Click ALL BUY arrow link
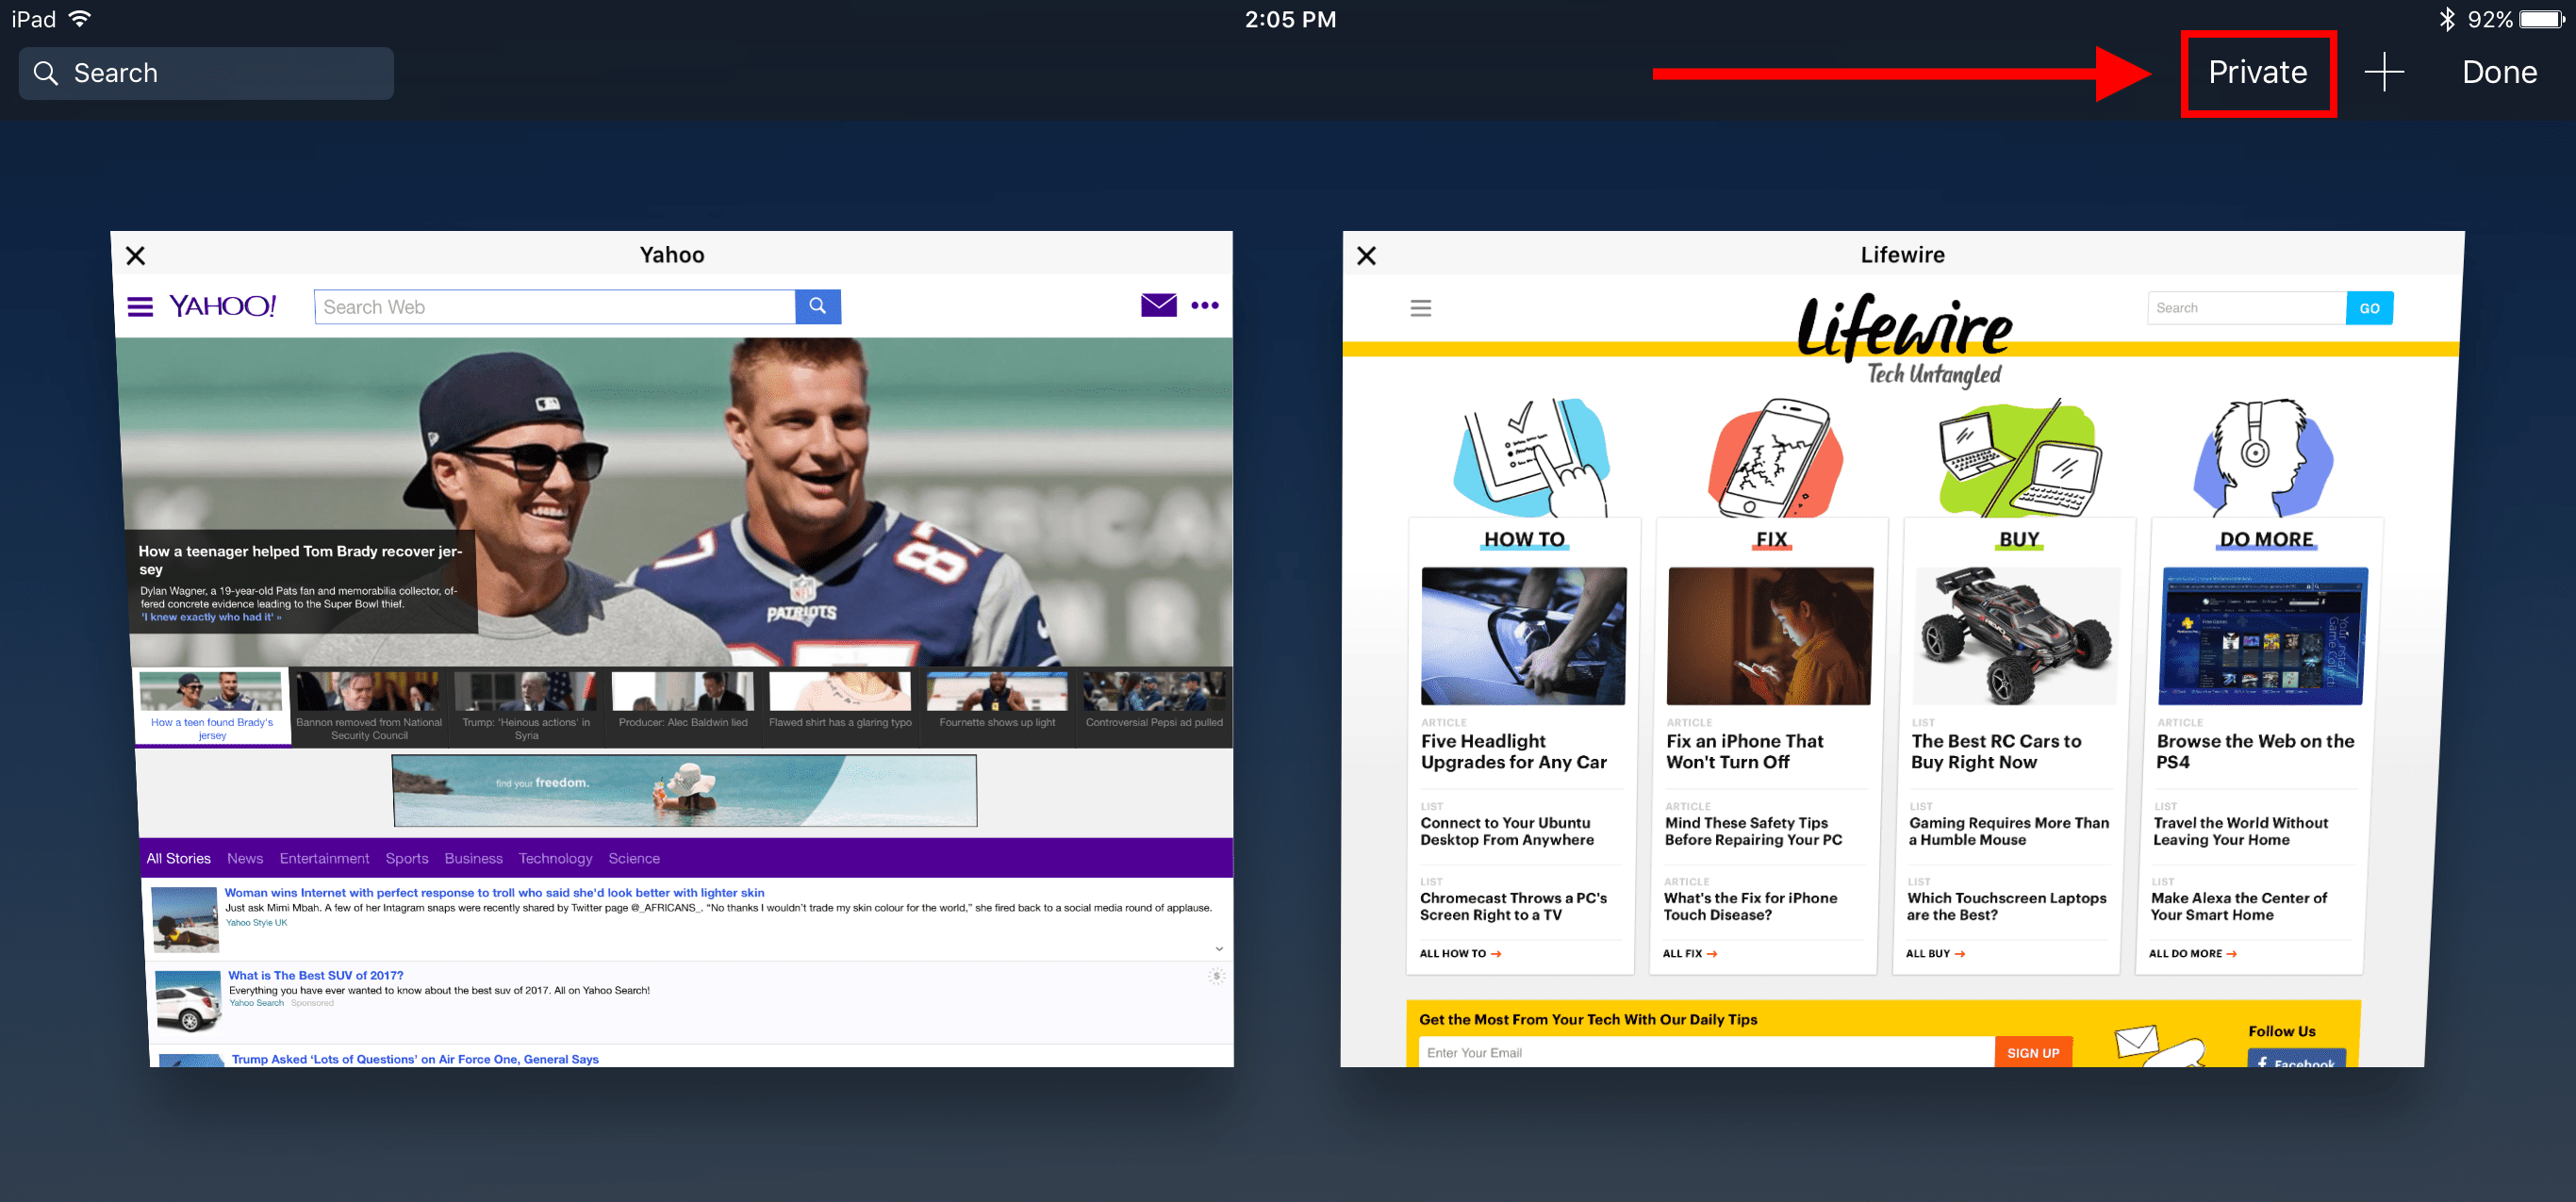This screenshot has height=1202, width=2576. [x=1935, y=953]
